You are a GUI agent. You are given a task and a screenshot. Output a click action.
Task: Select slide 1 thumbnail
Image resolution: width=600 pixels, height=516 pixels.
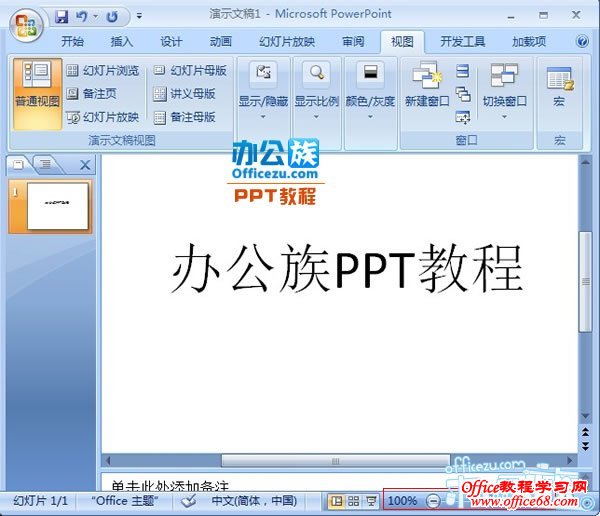[58, 206]
